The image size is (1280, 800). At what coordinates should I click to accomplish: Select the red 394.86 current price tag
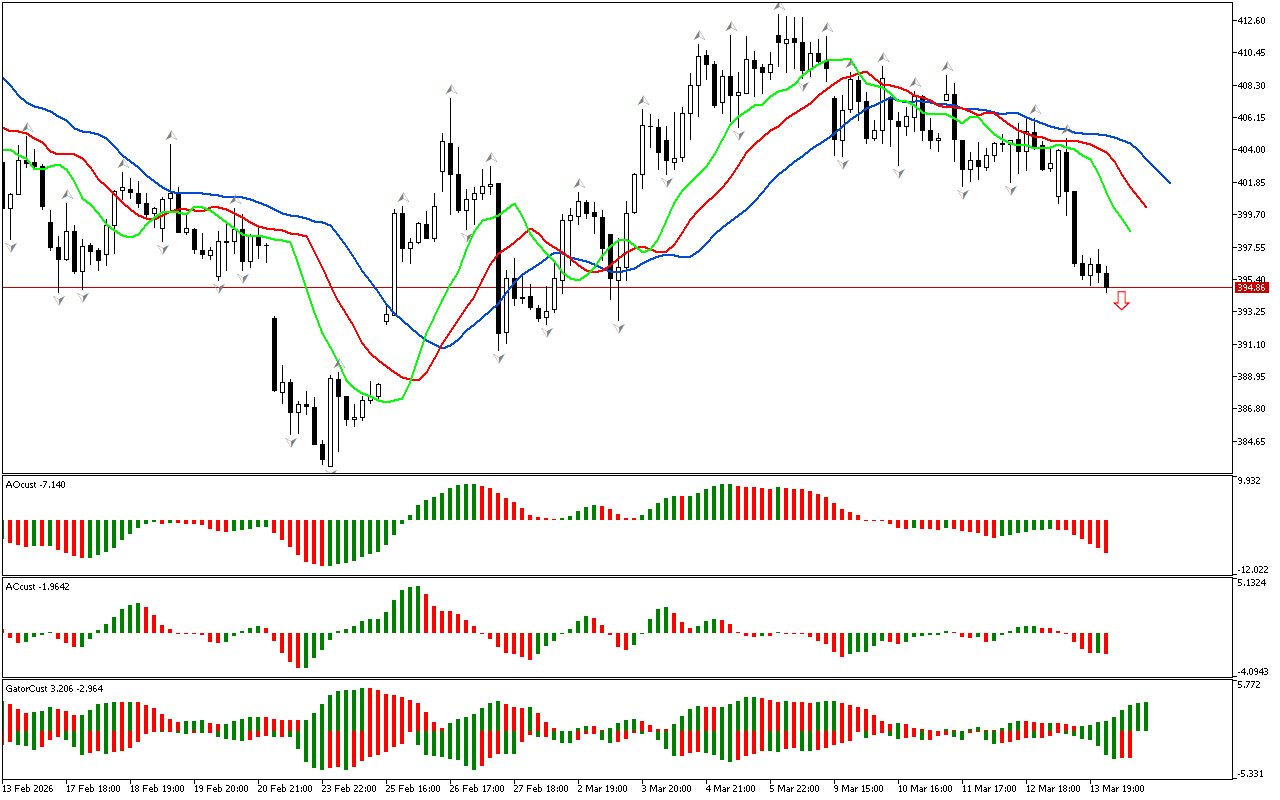[x=1251, y=288]
